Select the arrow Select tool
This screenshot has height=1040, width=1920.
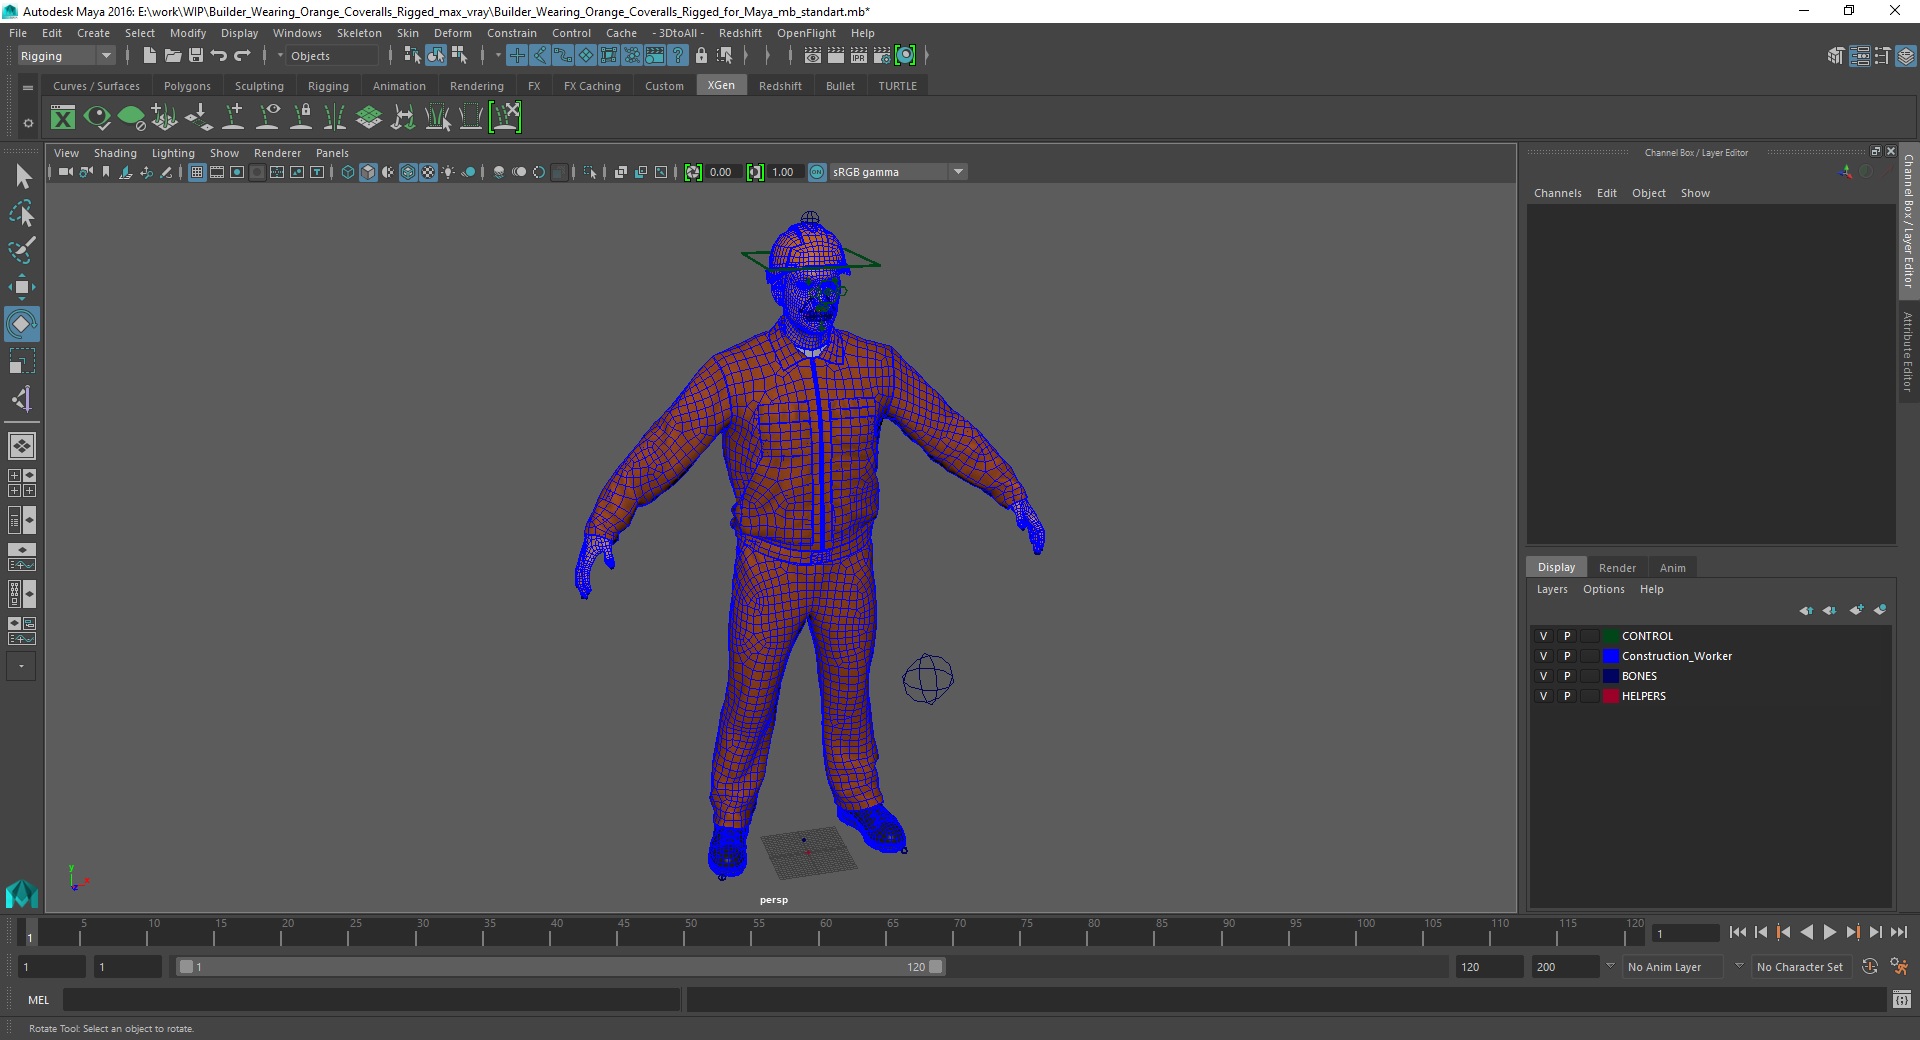click(x=22, y=177)
